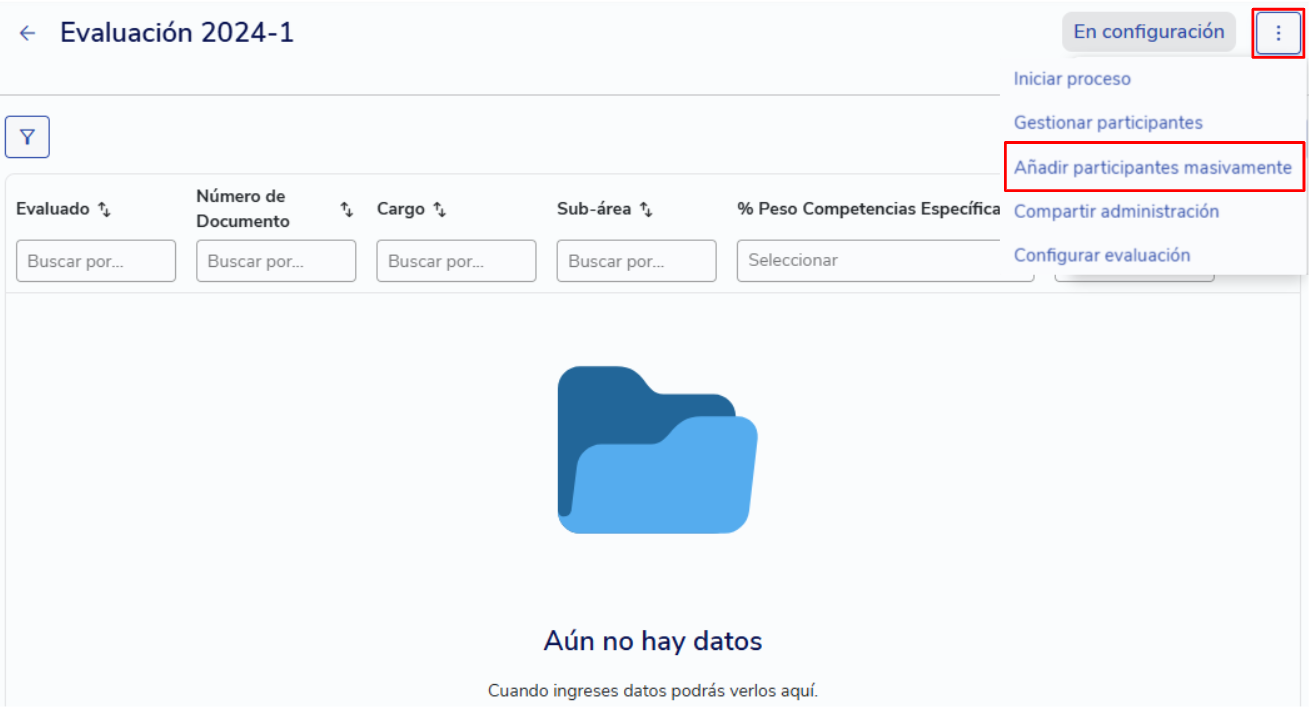Click the blue folder empty-state illustration
The width and height of the screenshot is (1311, 721).
coord(656,449)
